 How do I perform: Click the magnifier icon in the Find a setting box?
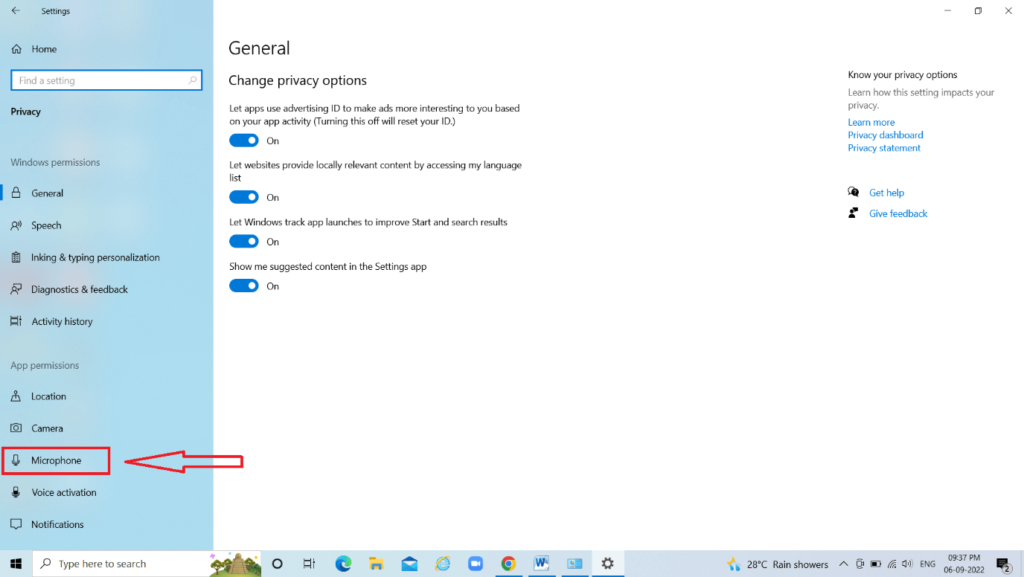192,80
